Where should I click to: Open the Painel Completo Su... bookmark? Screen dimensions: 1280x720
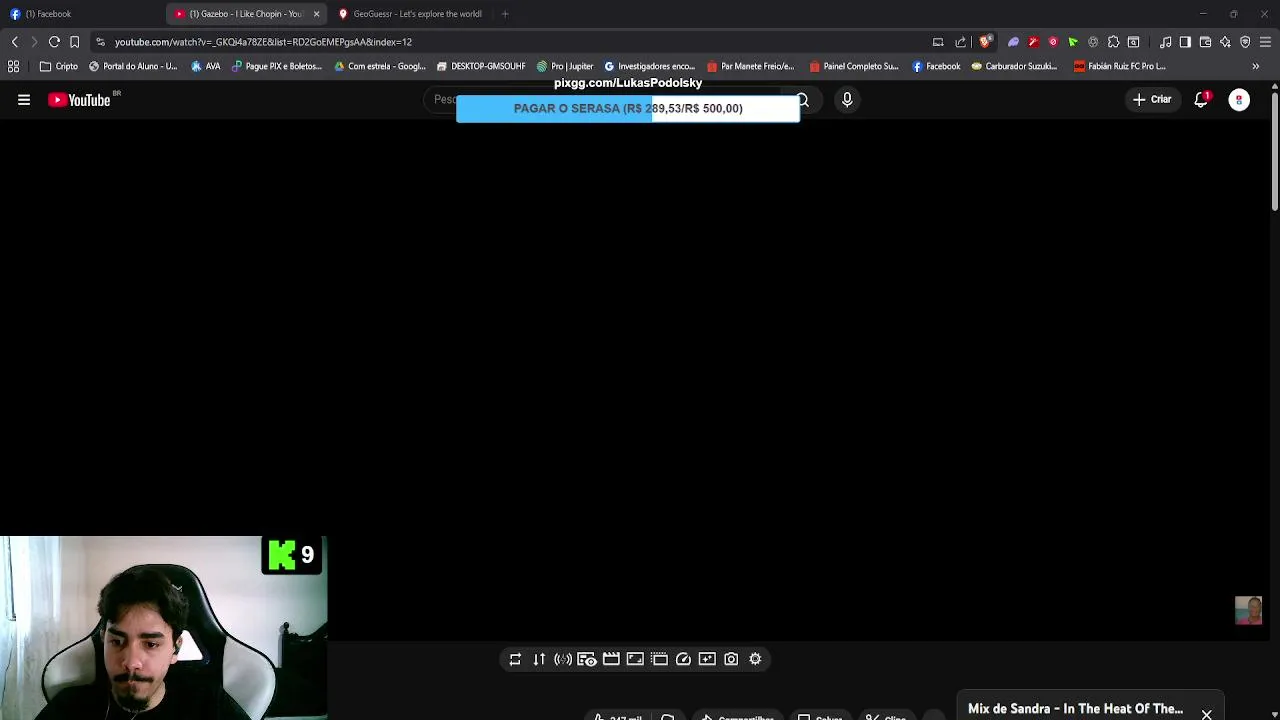point(853,66)
